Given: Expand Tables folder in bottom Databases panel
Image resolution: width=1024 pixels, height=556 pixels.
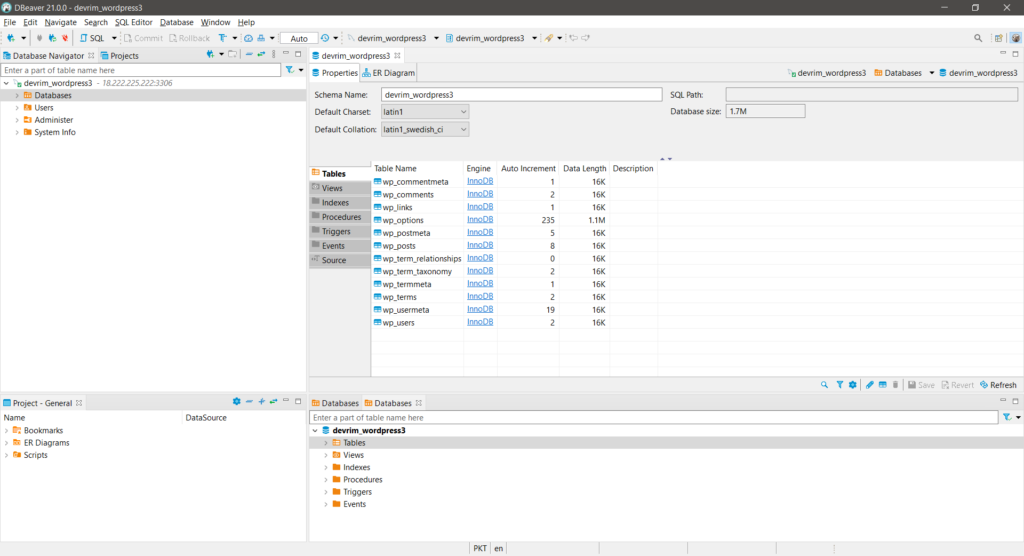Looking at the screenshot, I should click(326, 443).
